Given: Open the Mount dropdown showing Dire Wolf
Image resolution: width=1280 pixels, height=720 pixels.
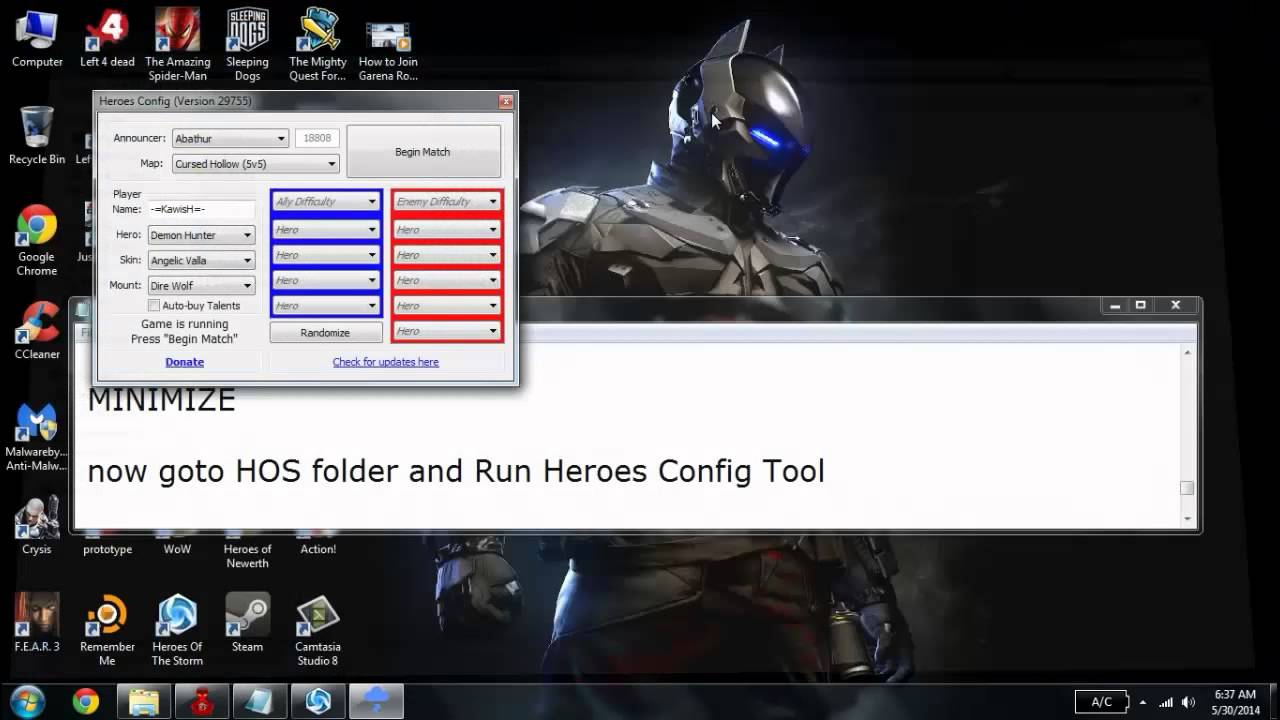Looking at the screenshot, I should [201, 286].
